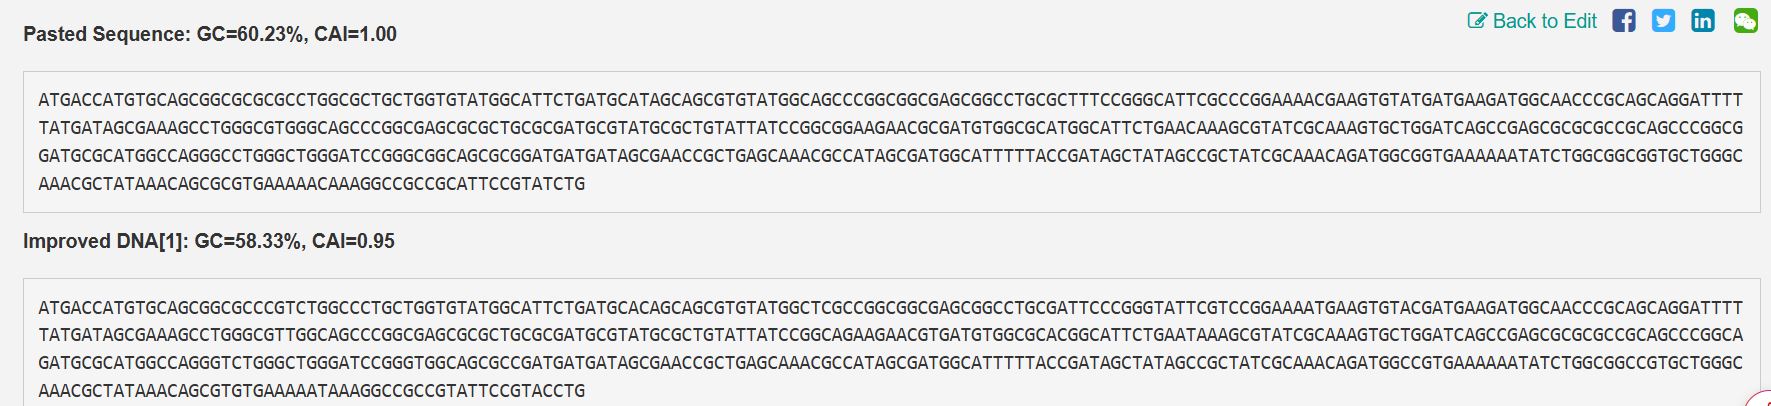Click the last line of the Improved DNA box

pos(312,391)
